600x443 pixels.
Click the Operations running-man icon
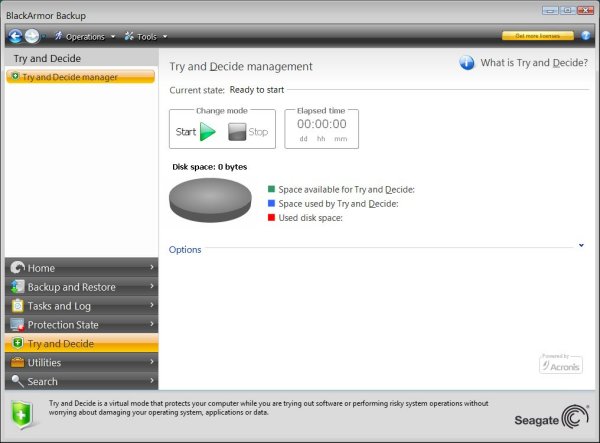point(59,36)
